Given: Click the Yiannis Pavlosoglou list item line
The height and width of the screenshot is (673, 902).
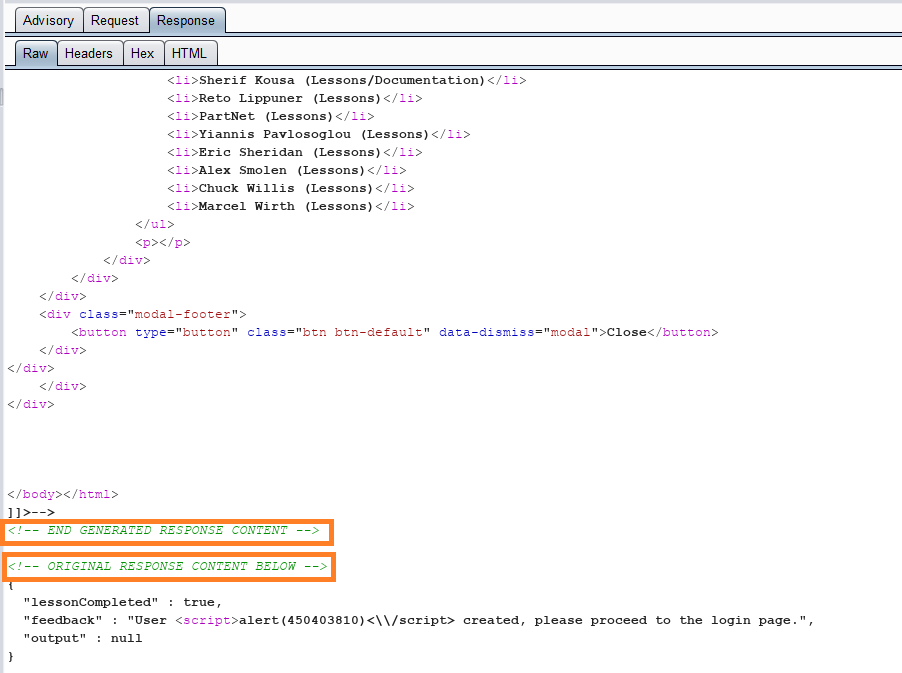Looking at the screenshot, I should (319, 135).
